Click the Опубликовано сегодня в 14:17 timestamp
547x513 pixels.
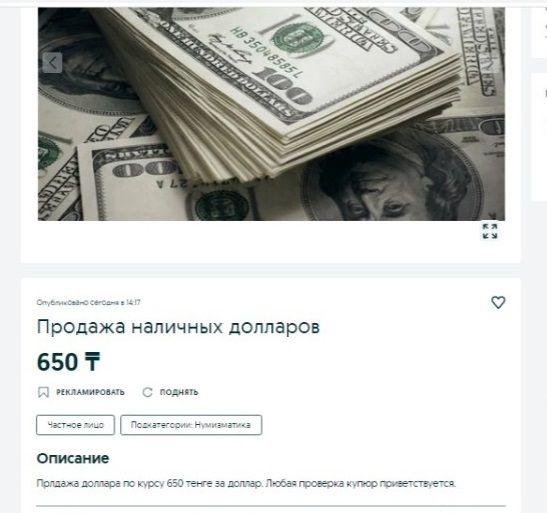[89, 302]
